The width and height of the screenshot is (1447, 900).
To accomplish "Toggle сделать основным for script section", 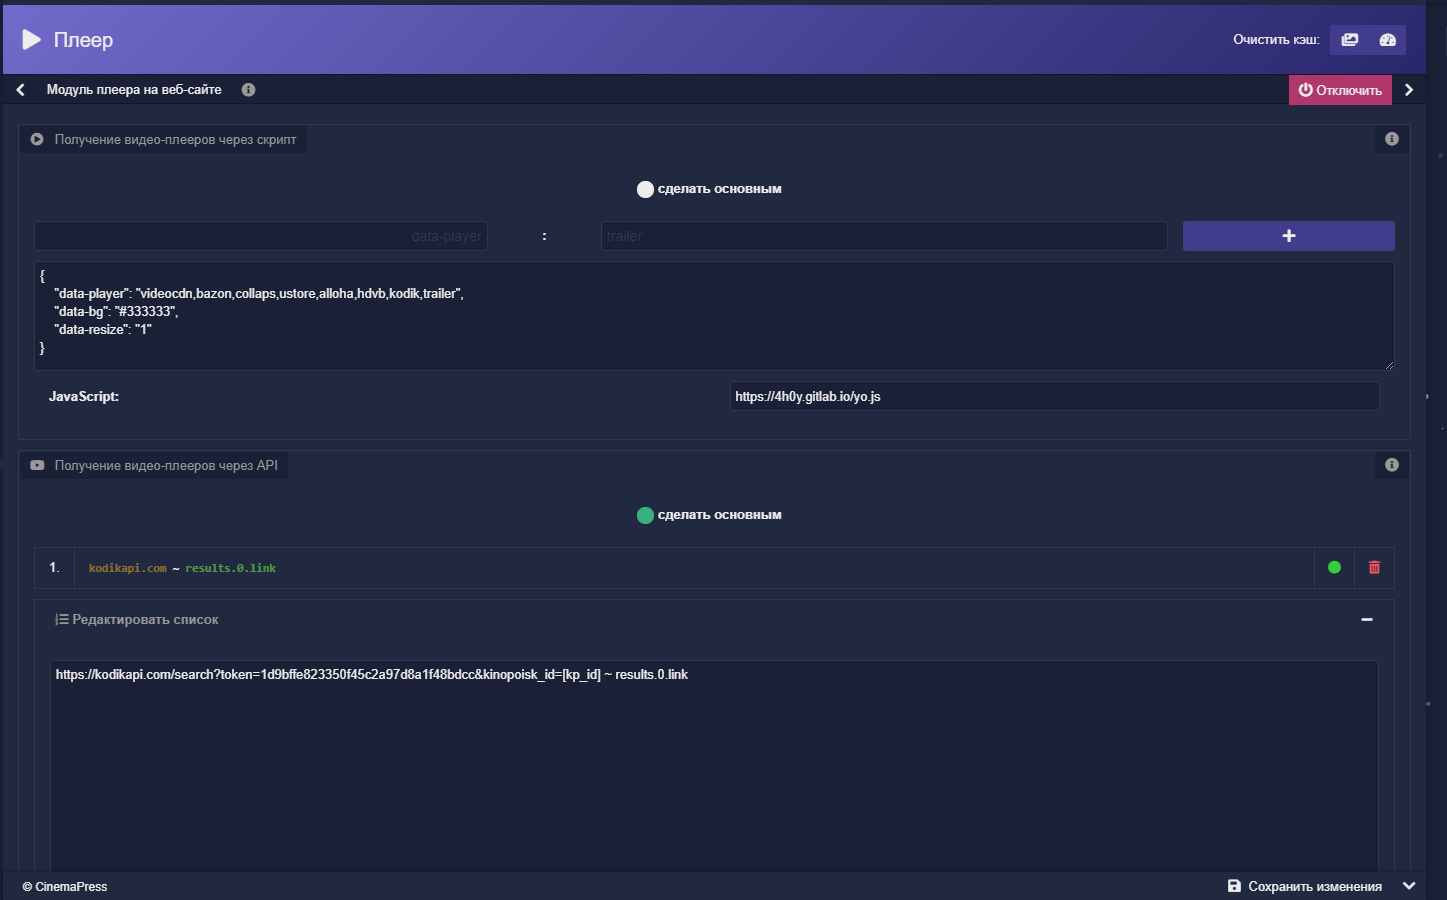I will (645, 189).
